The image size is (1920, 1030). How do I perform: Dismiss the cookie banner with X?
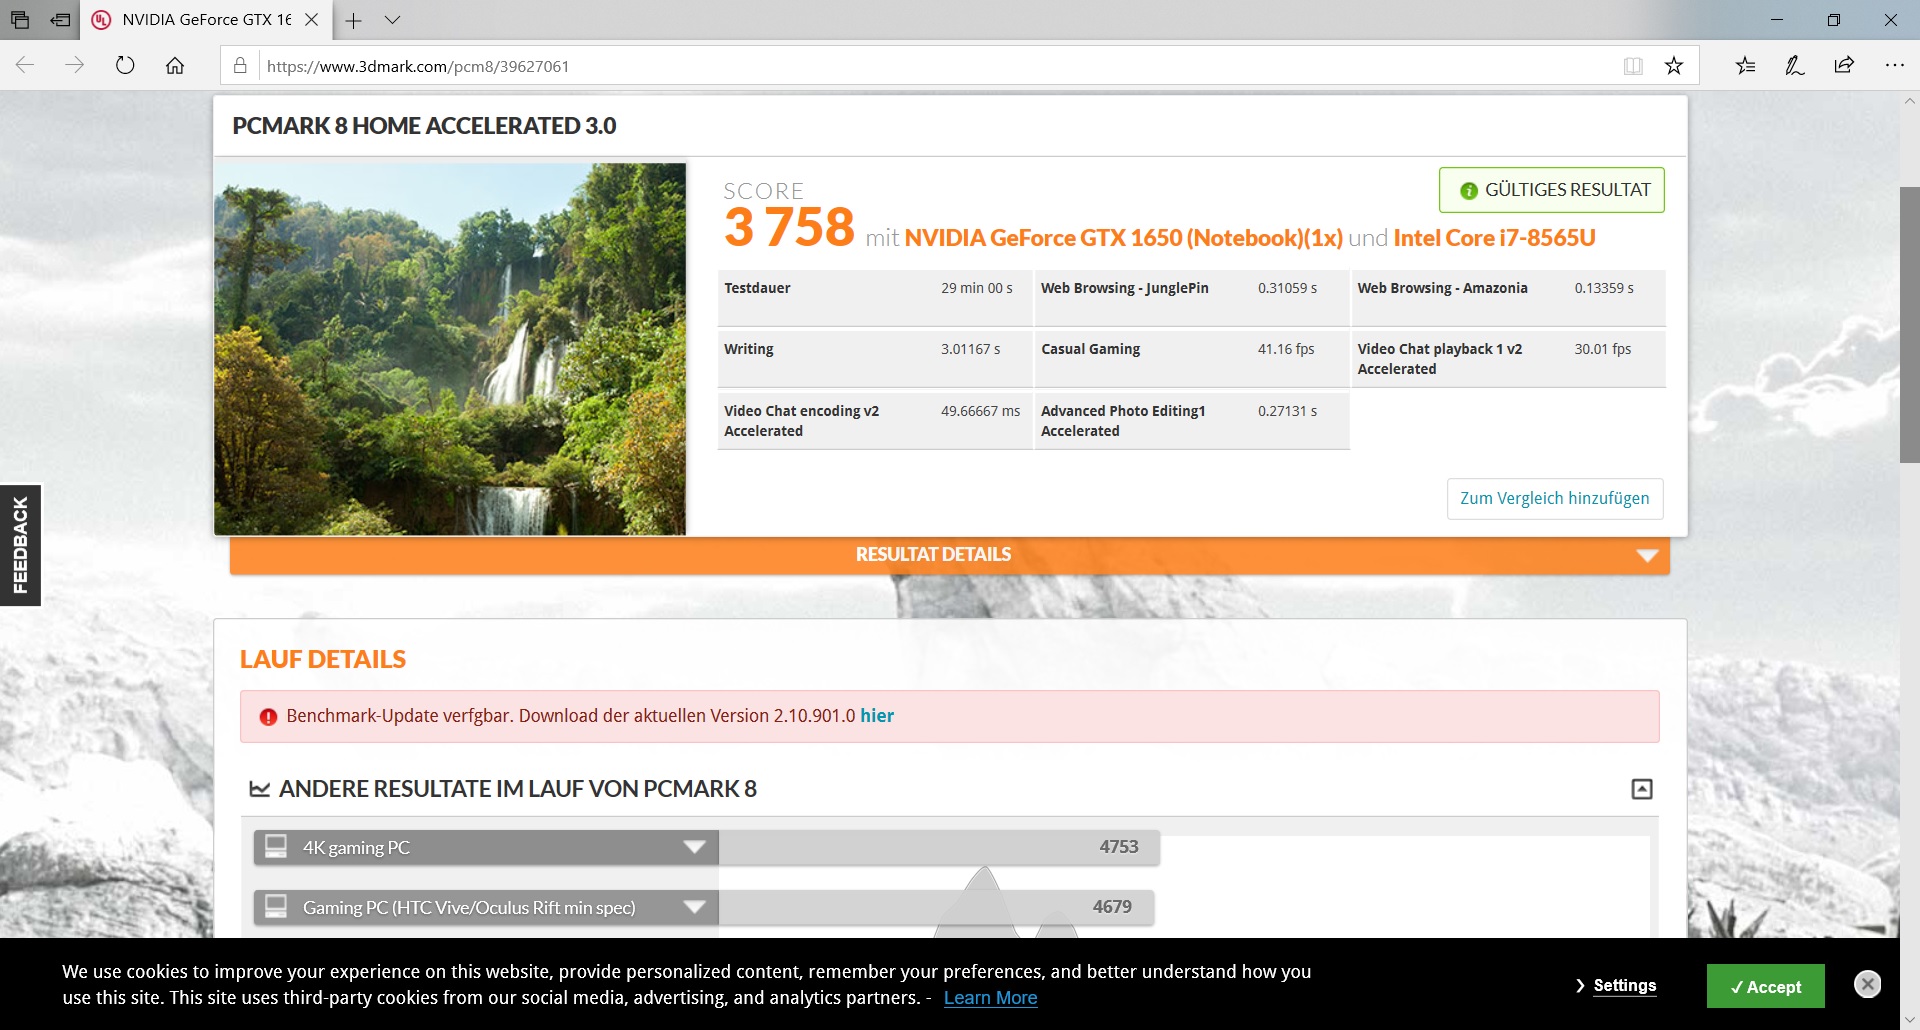1867,984
